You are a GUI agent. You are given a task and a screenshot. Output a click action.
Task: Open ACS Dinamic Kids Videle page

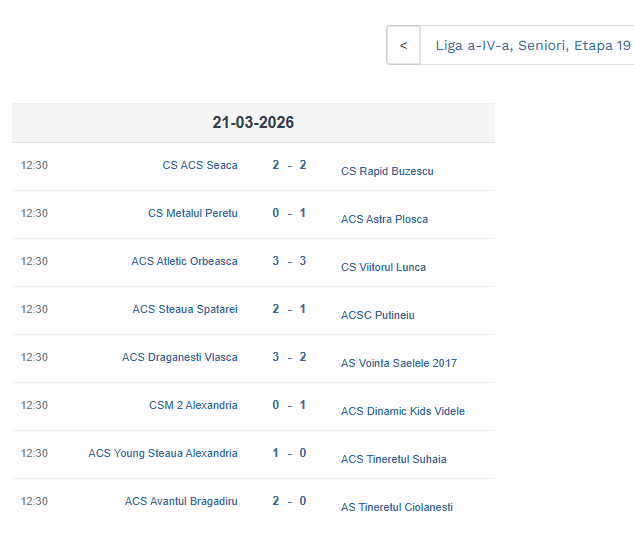[402, 411]
